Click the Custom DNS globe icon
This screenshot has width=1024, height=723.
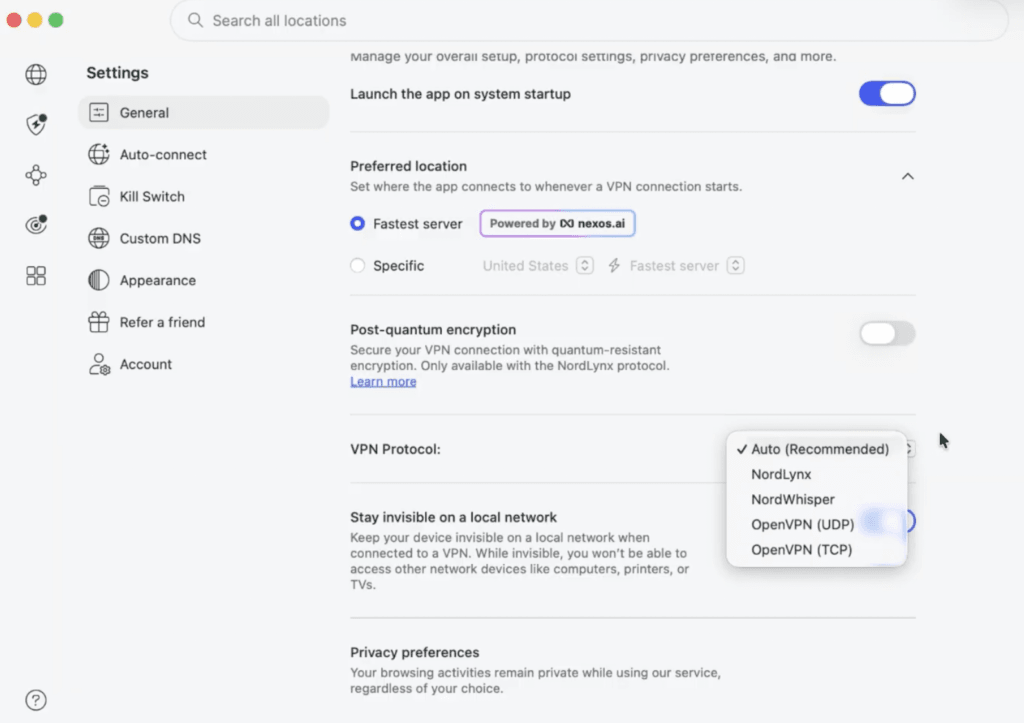coord(99,238)
